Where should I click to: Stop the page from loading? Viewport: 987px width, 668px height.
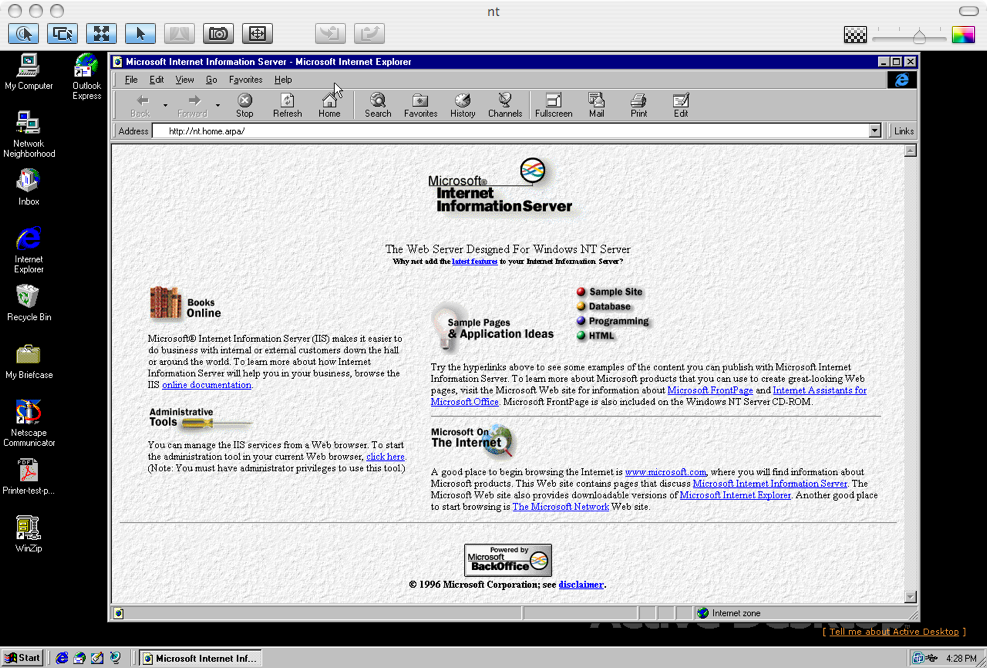tap(244, 105)
